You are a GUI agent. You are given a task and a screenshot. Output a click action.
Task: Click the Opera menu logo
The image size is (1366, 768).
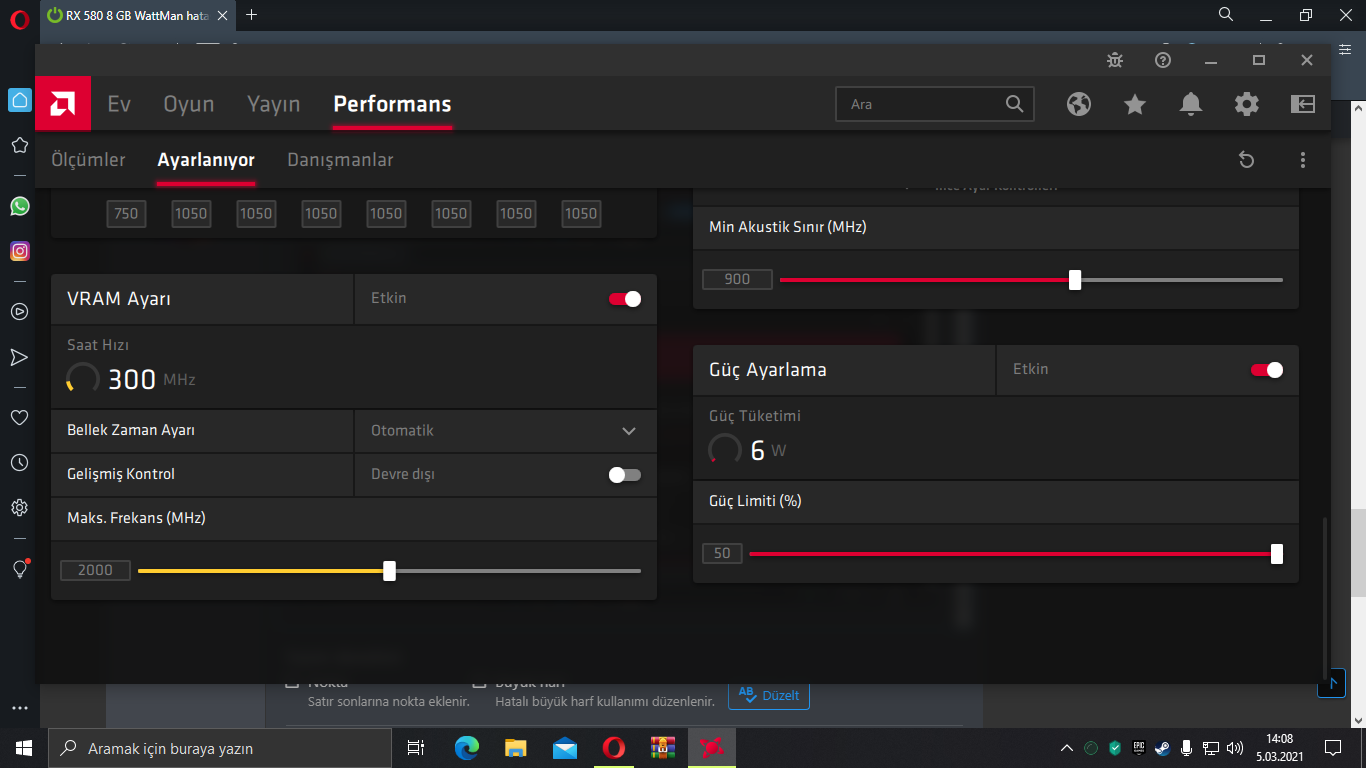pos(19,16)
